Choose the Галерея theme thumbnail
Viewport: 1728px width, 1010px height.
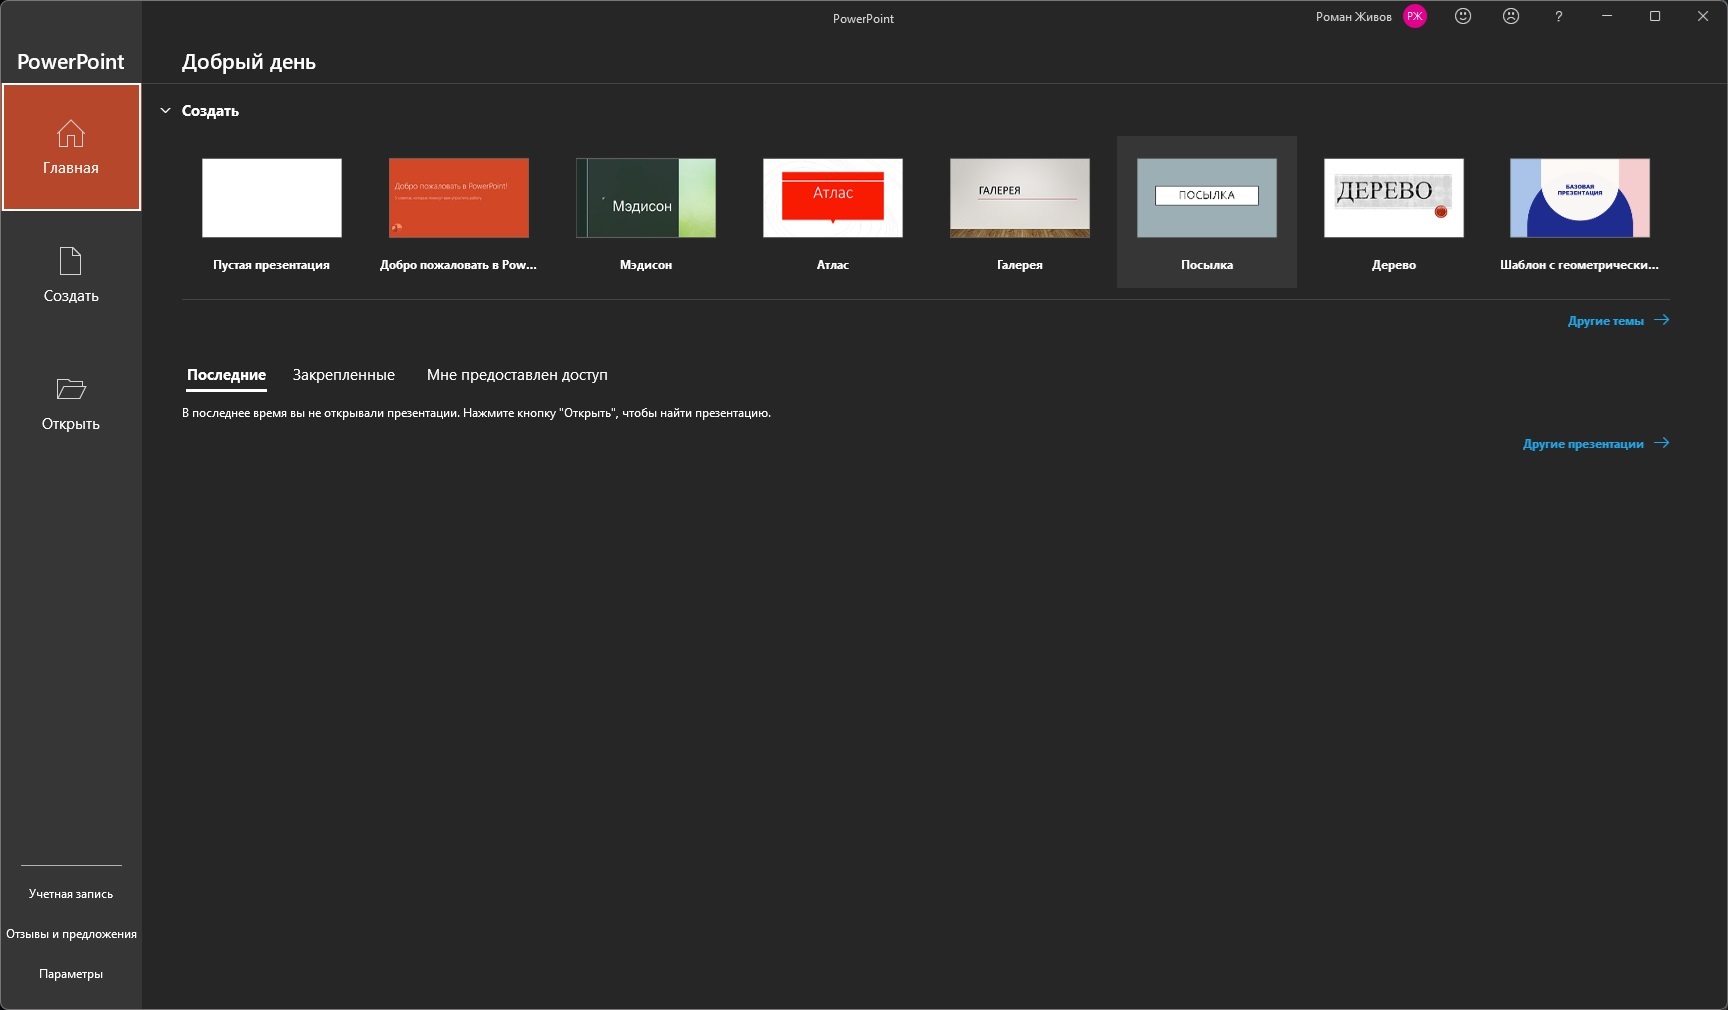(1020, 198)
